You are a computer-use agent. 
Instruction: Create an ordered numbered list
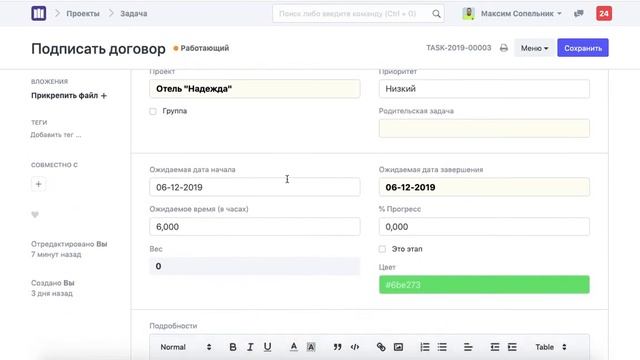pyautogui.click(x=424, y=347)
